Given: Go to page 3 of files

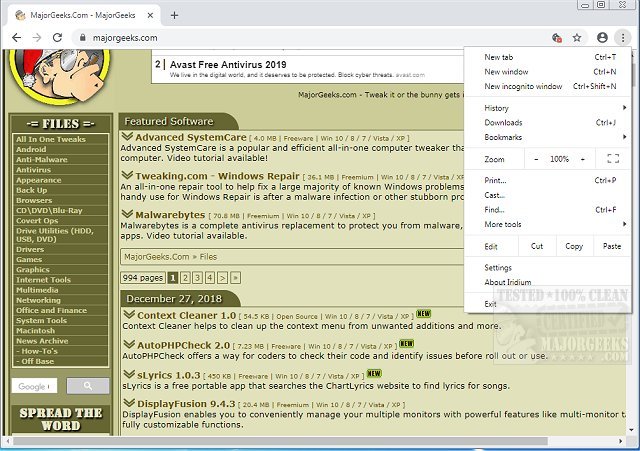Looking at the screenshot, I should point(198,278).
